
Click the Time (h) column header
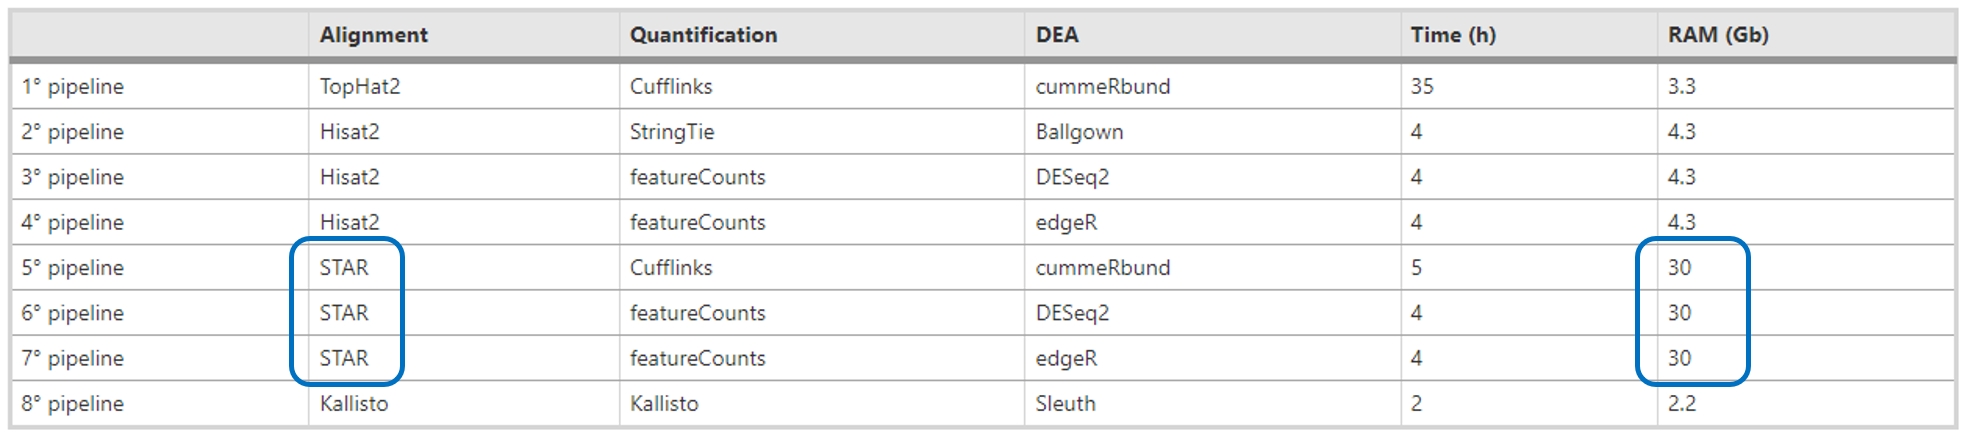coord(1453,35)
